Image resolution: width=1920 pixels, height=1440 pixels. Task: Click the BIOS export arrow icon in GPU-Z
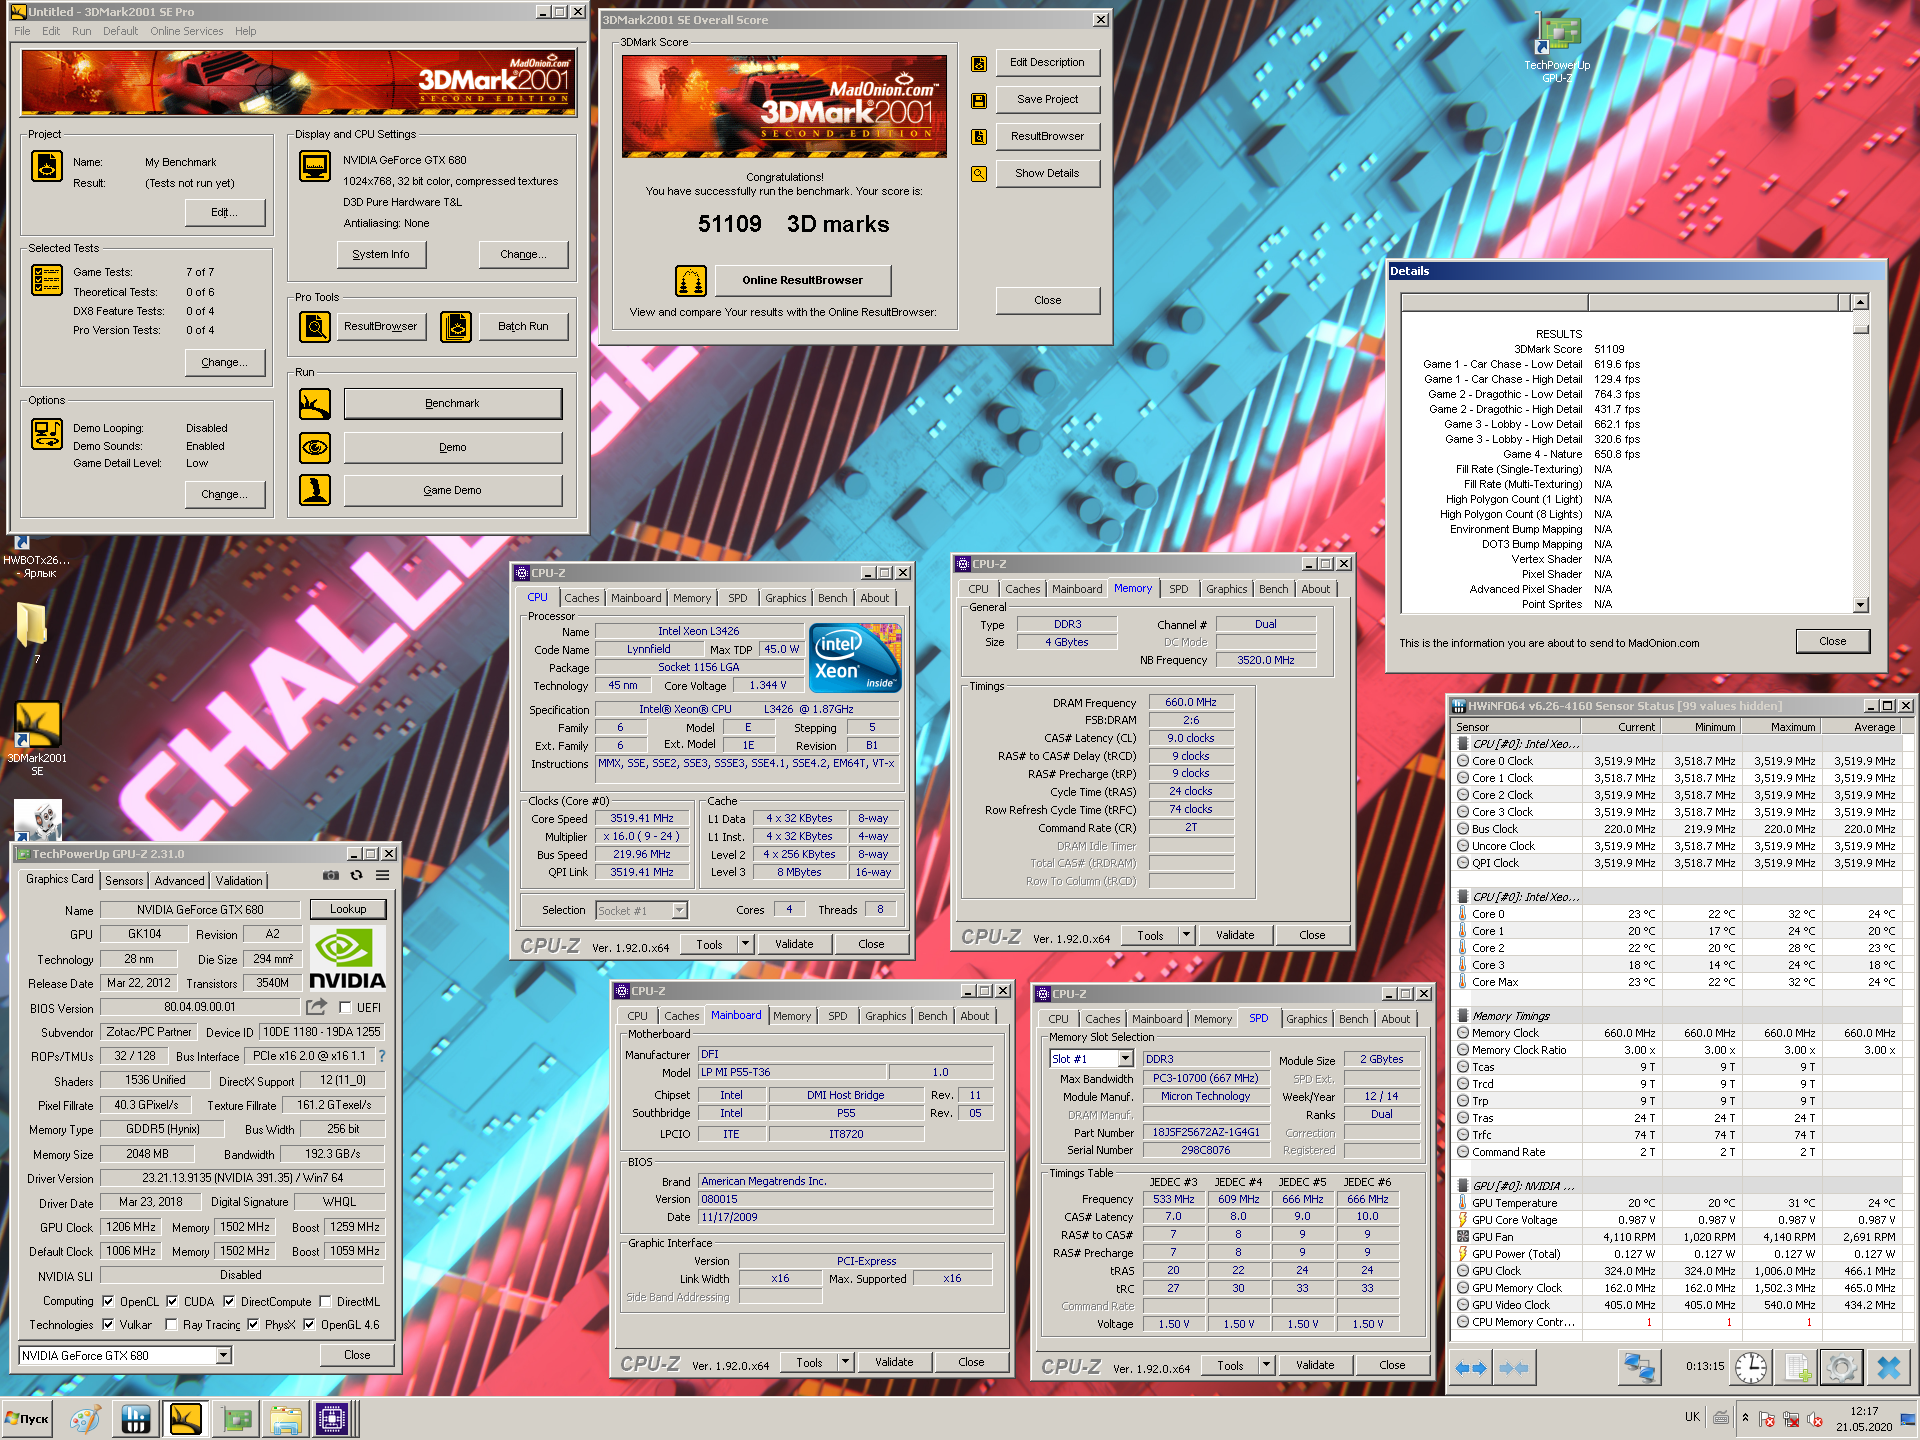pos(317,1007)
